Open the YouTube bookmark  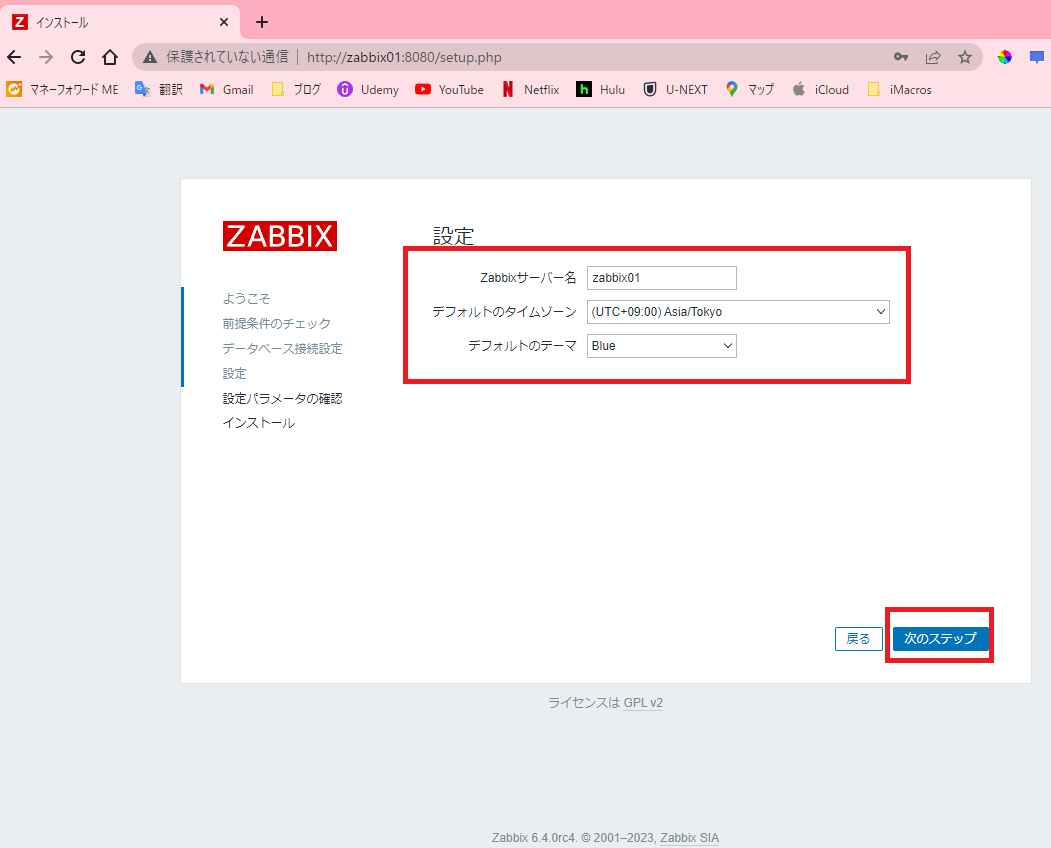[x=449, y=89]
